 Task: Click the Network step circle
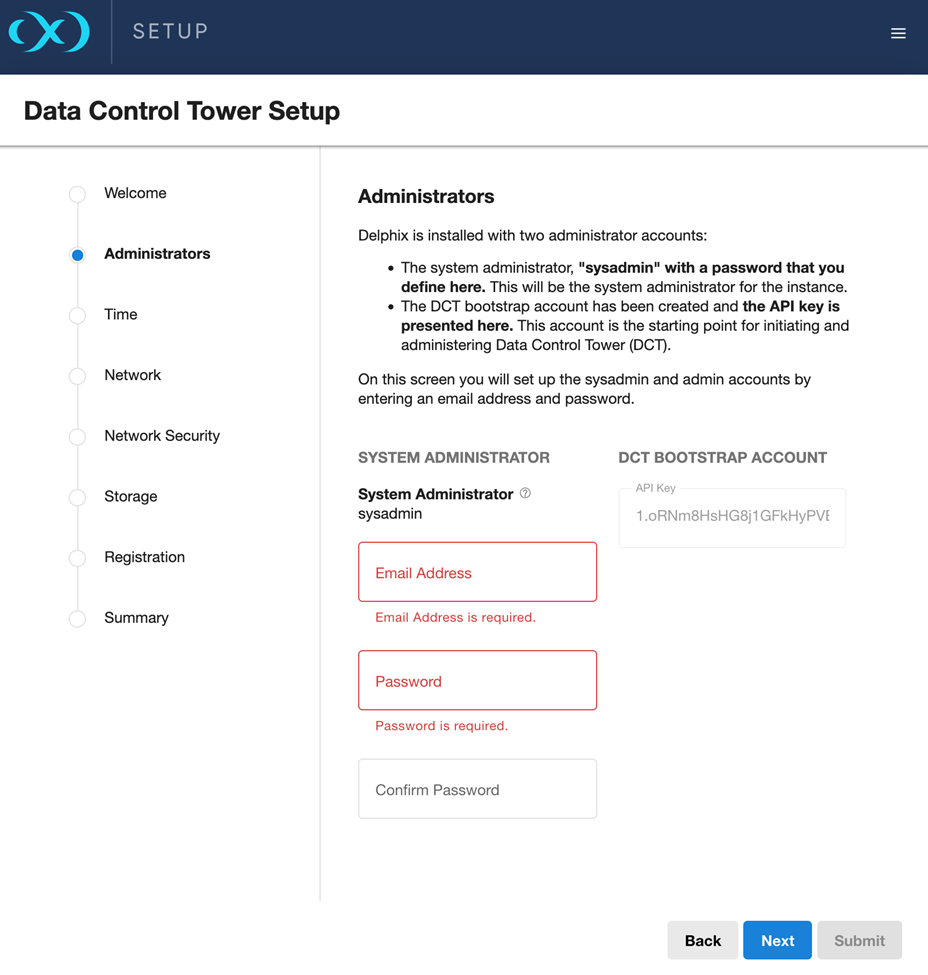tap(77, 376)
